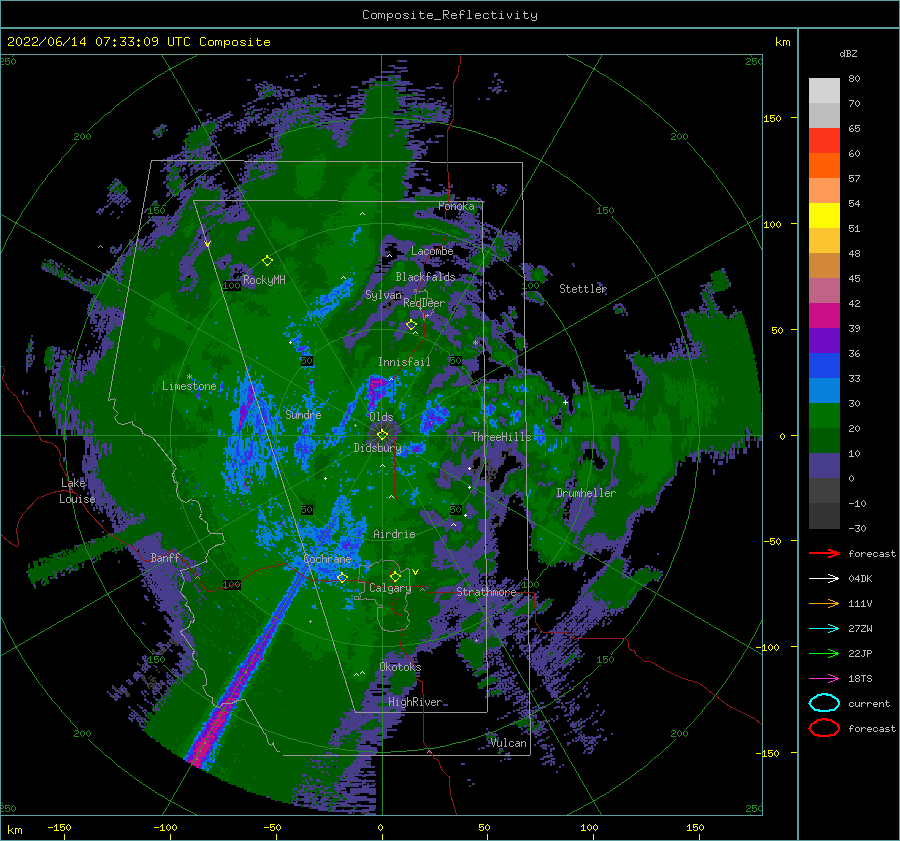Click the orange 111V arrow in legend
900x841 pixels.
824,603
